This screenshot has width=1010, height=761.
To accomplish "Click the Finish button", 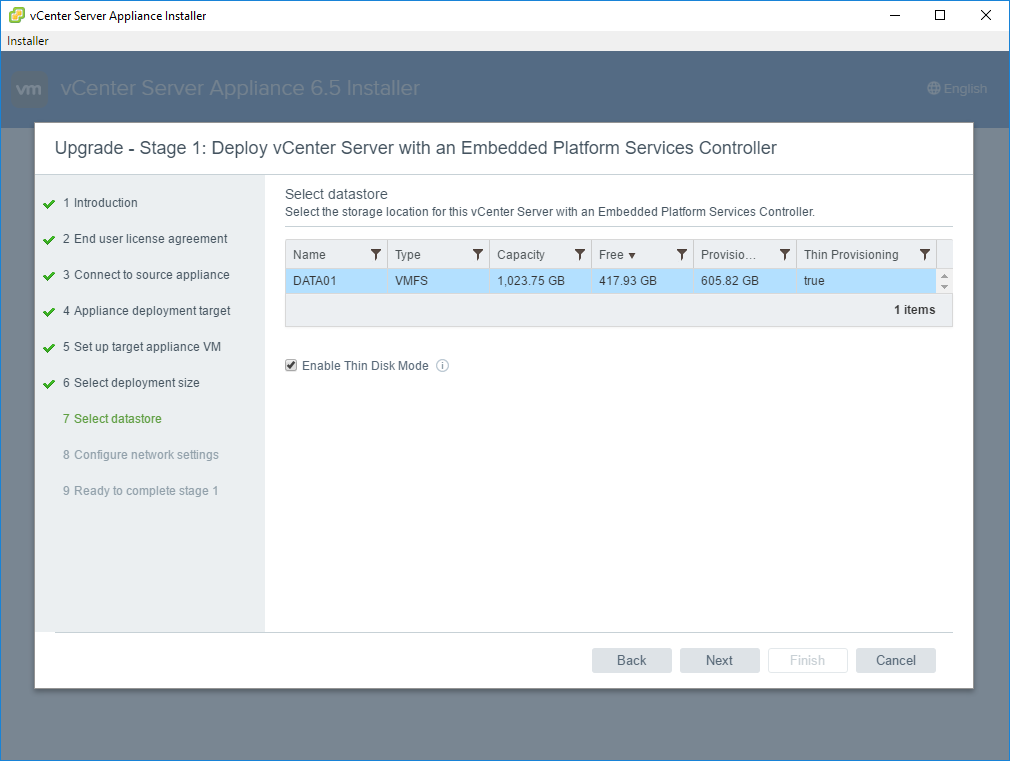I will 808,660.
